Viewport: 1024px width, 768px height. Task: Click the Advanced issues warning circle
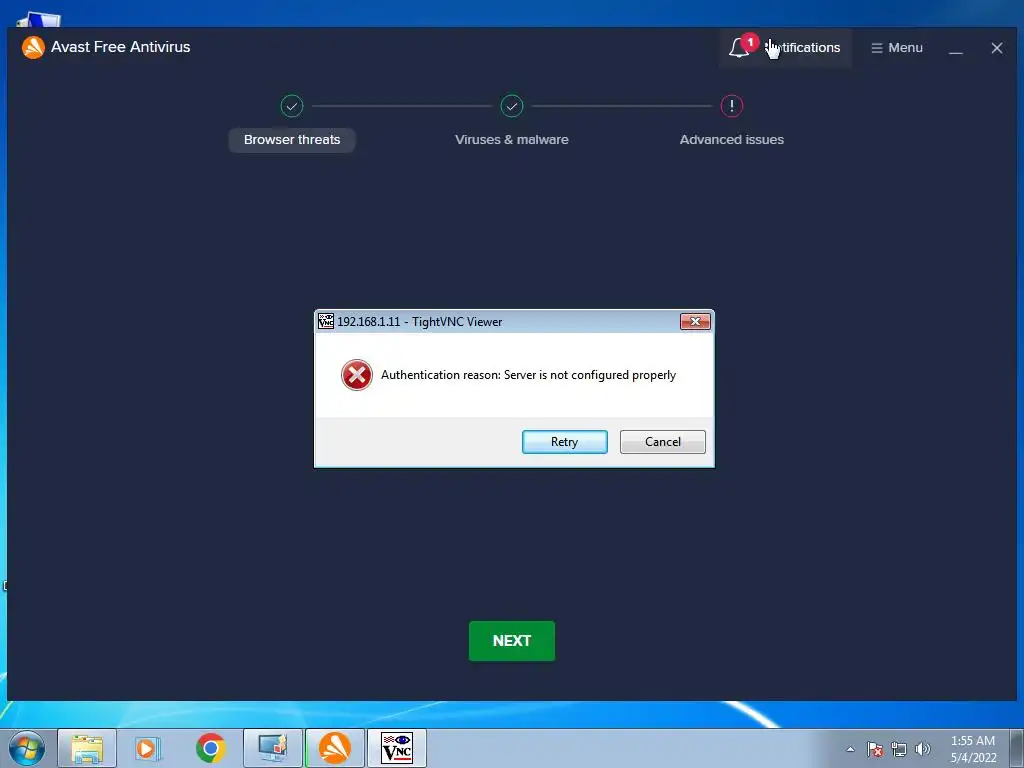(731, 106)
